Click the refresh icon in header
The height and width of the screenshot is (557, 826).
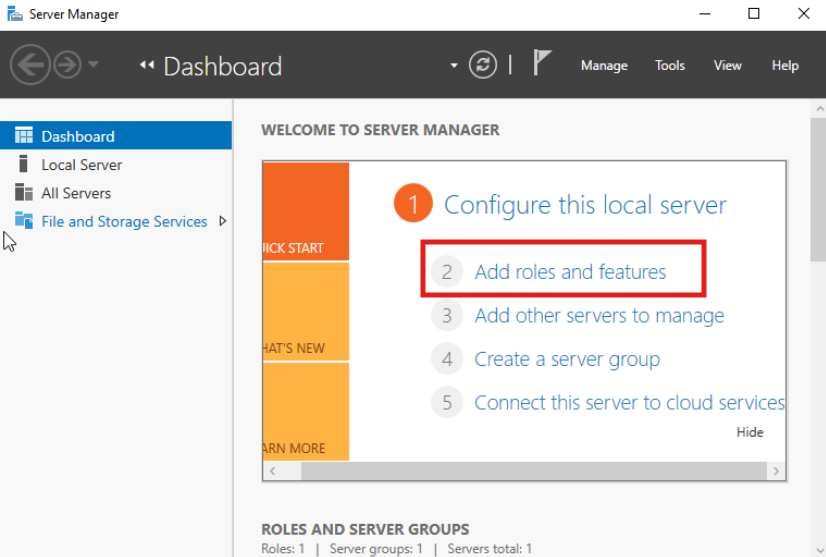(x=483, y=65)
